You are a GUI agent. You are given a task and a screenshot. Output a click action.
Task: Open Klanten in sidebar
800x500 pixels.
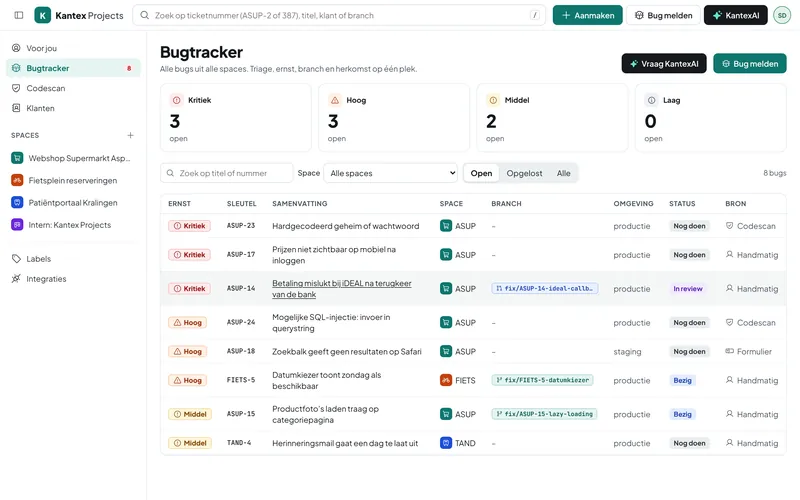(x=73, y=108)
